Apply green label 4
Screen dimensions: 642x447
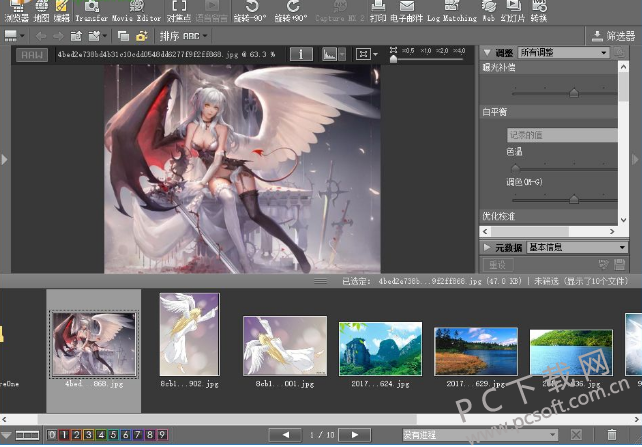click(x=101, y=434)
